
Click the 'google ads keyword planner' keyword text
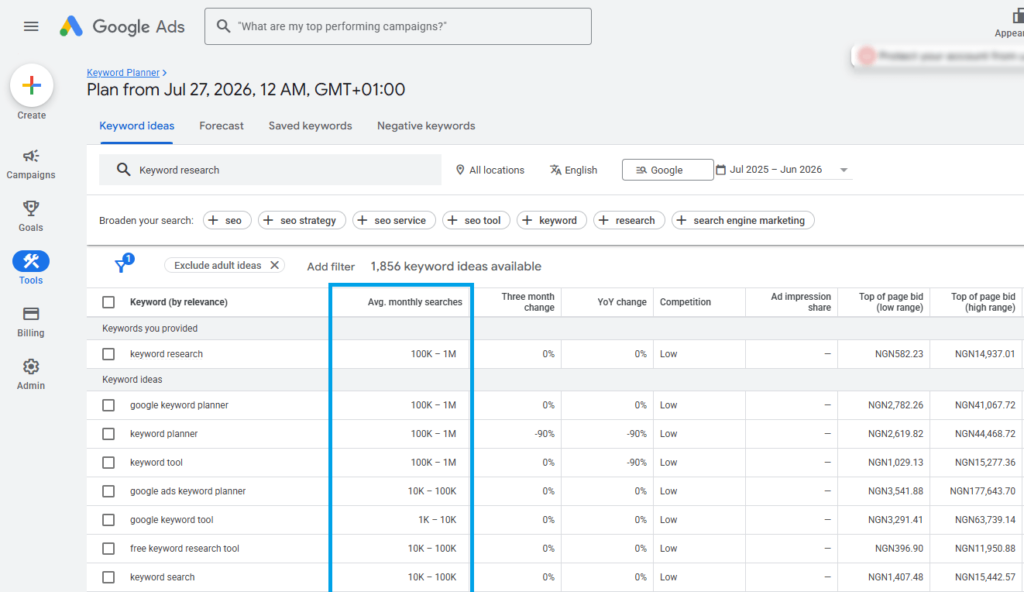tap(187, 491)
